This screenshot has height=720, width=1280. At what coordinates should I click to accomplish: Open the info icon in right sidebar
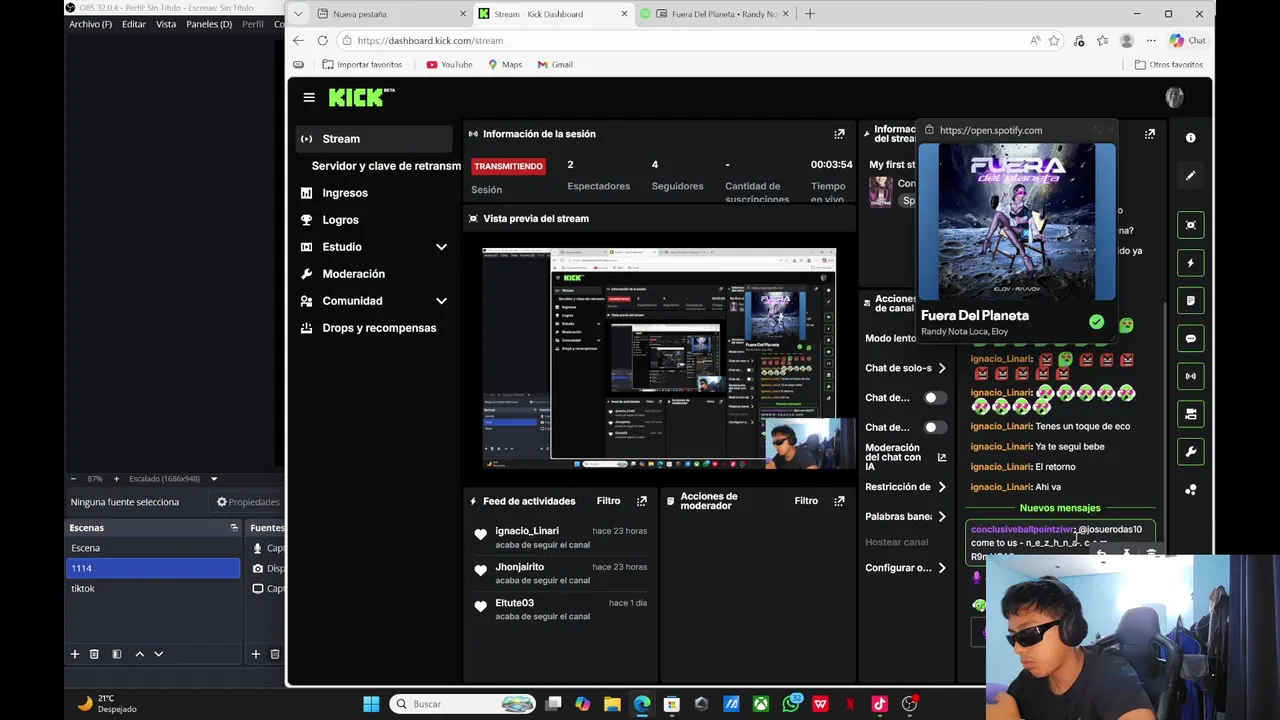[1190, 138]
